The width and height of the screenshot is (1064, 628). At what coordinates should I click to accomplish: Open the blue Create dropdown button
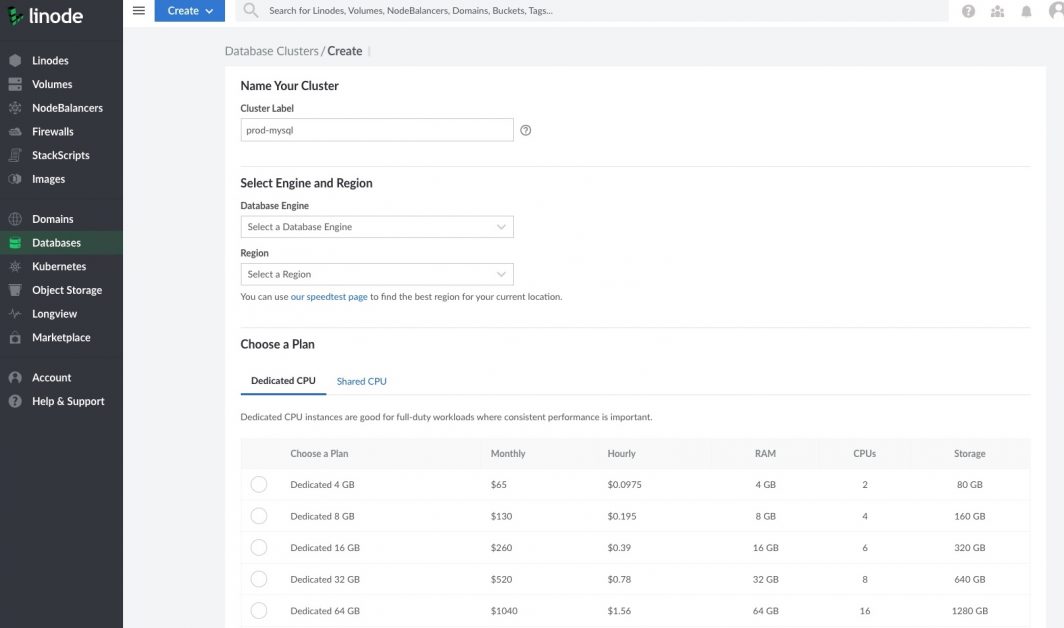[189, 11]
